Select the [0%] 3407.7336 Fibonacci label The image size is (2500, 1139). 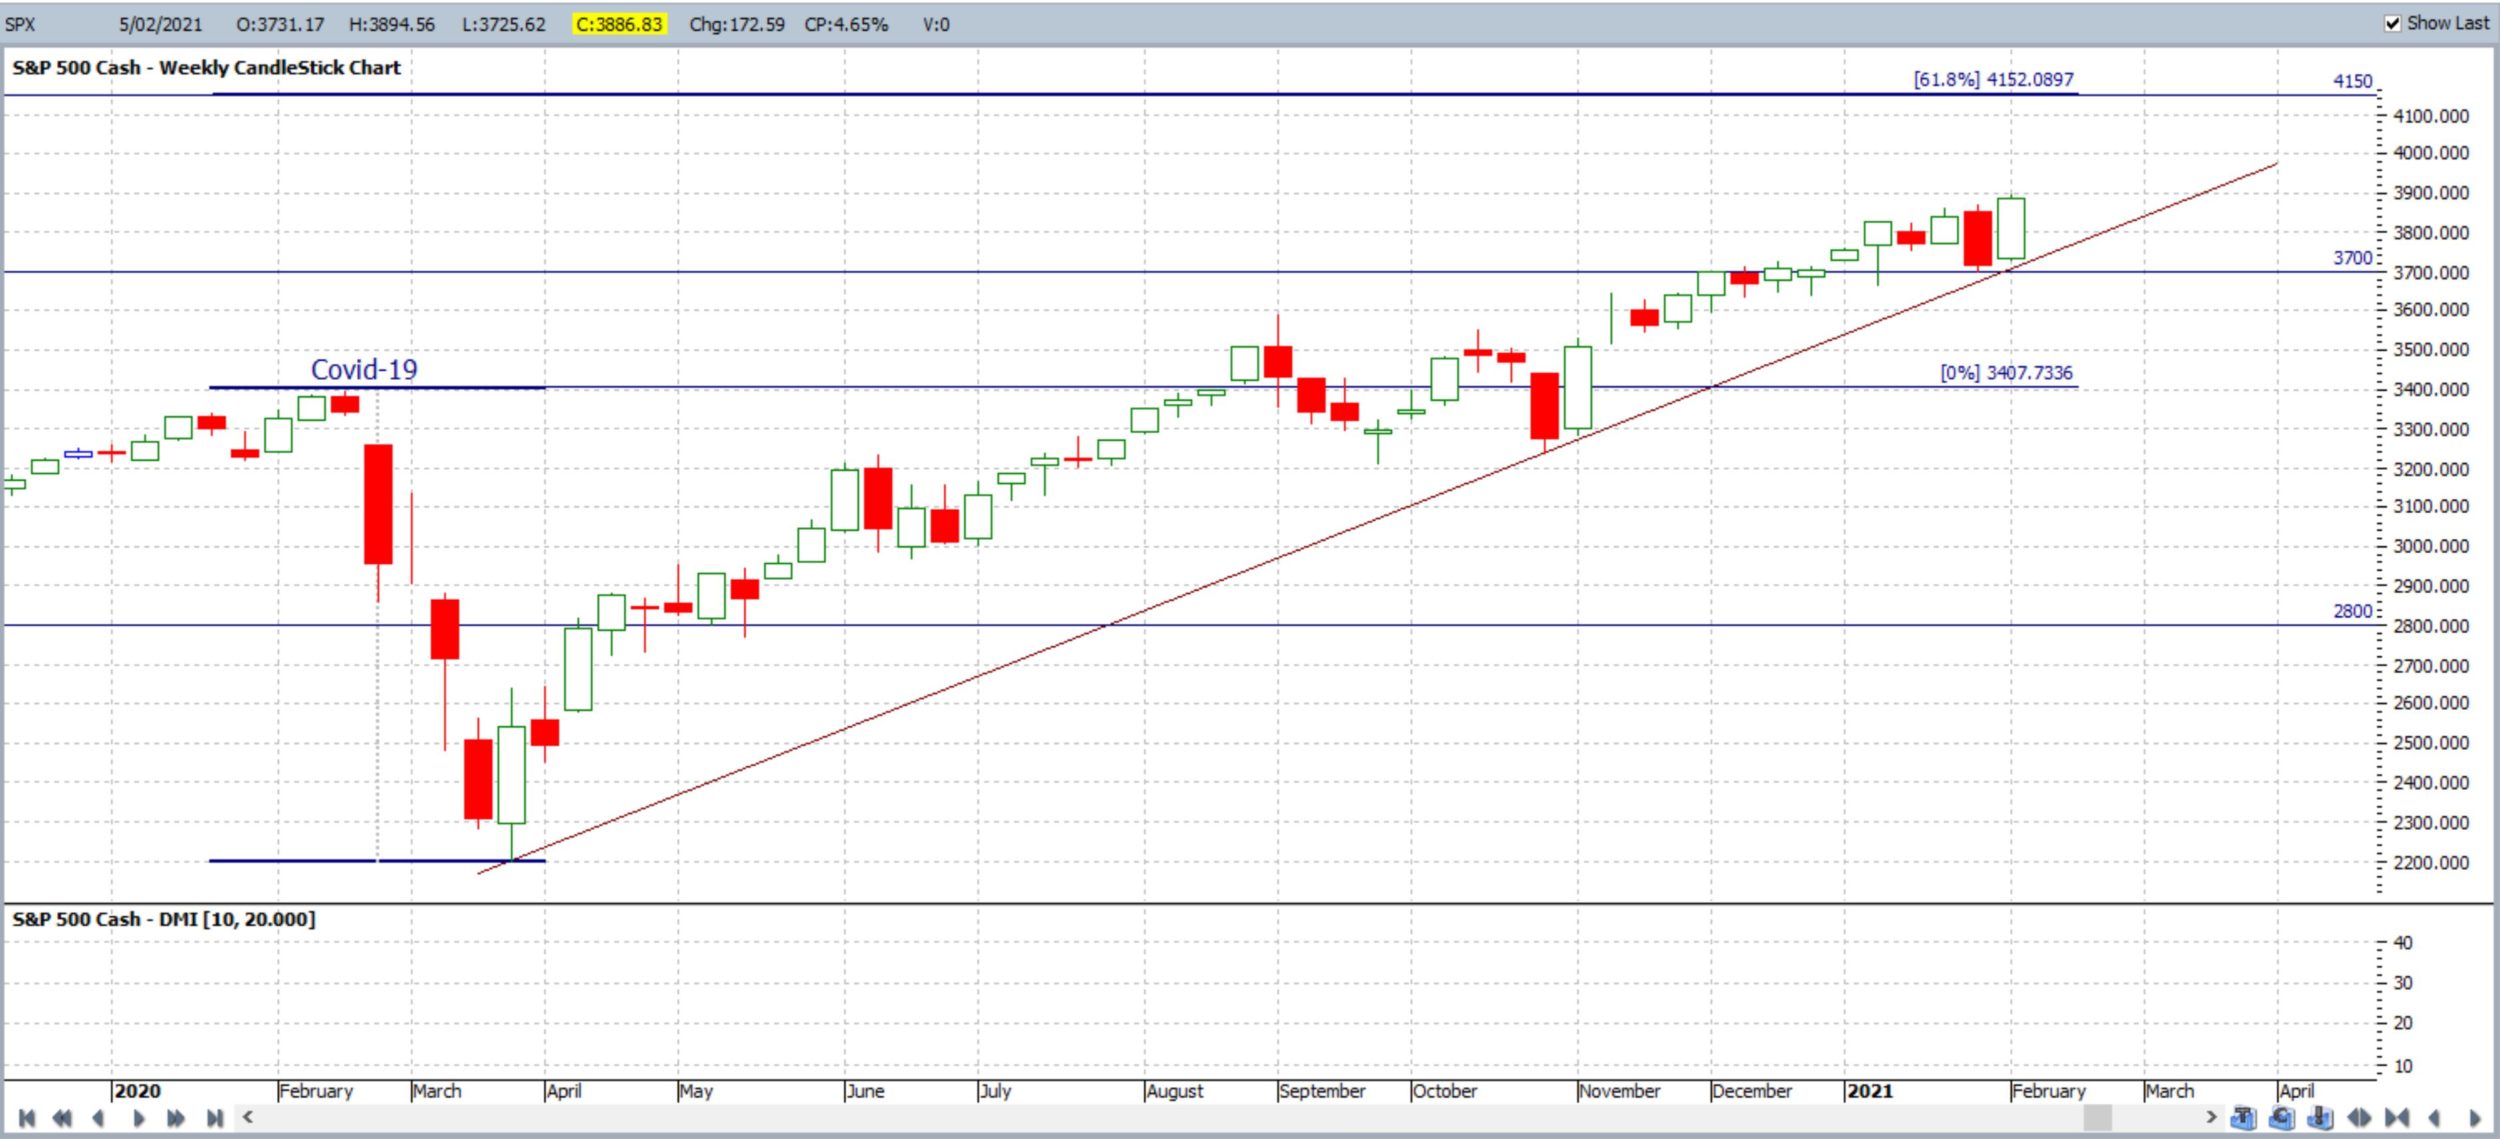(x=2007, y=372)
